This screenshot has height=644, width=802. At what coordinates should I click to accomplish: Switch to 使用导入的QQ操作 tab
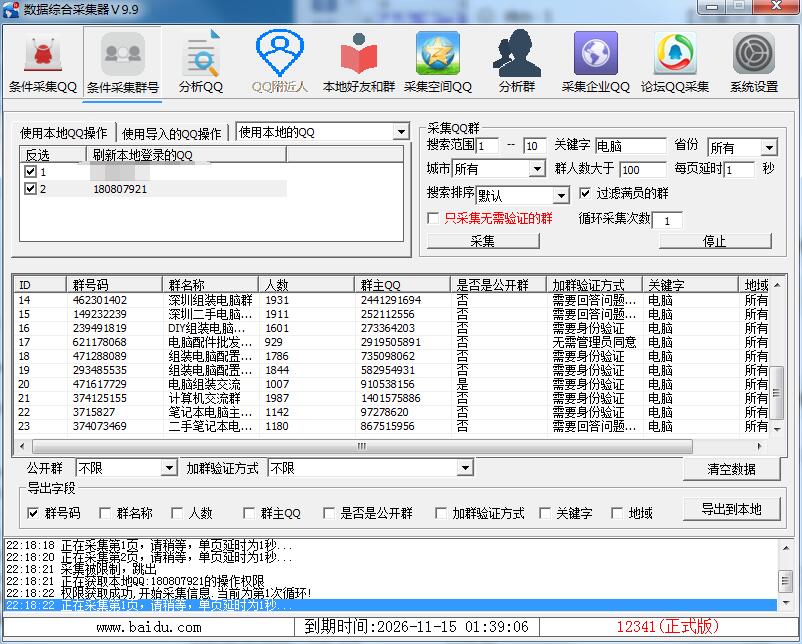point(171,134)
